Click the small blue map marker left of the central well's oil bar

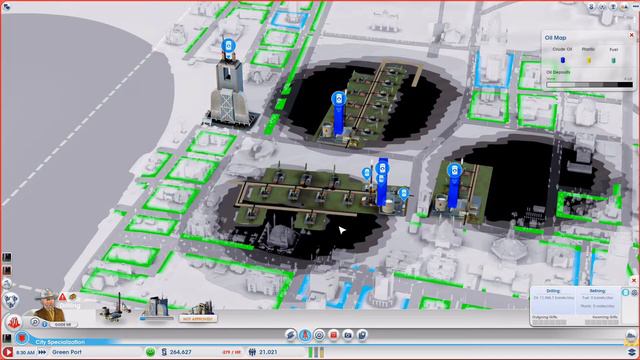pyautogui.click(x=367, y=174)
